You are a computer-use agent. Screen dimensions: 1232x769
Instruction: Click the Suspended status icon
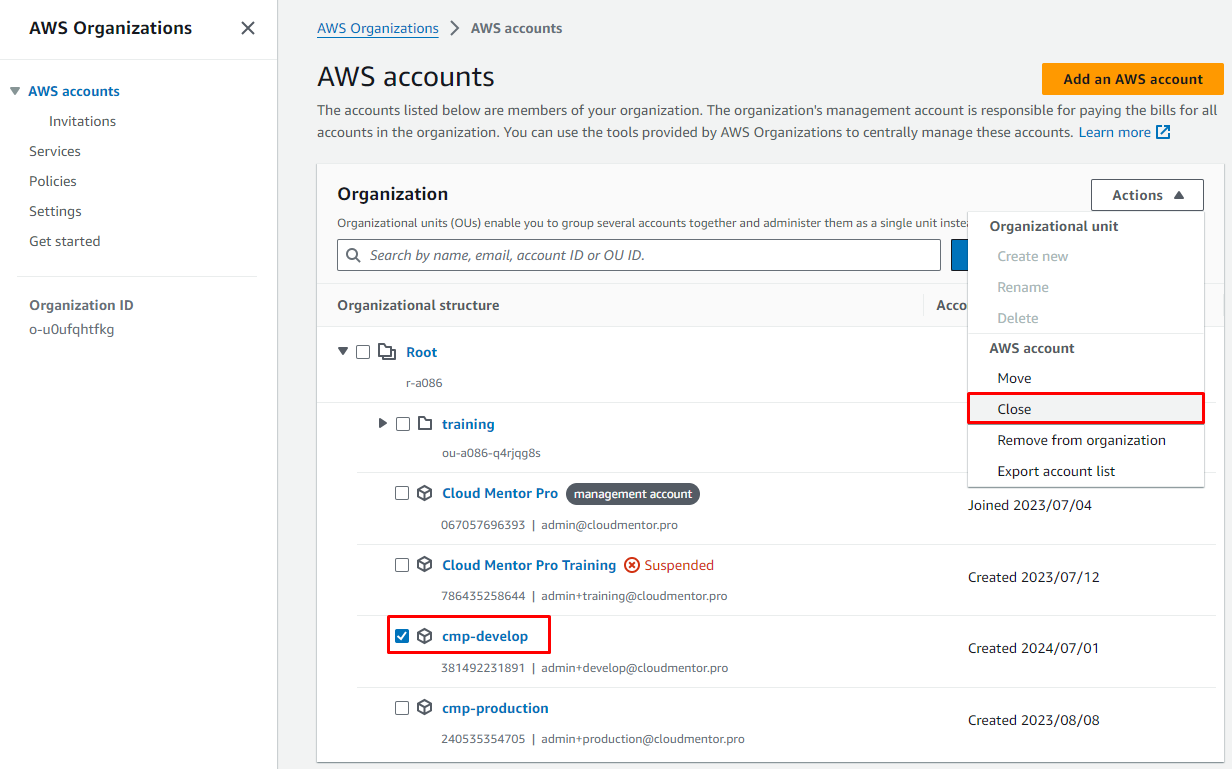point(631,565)
